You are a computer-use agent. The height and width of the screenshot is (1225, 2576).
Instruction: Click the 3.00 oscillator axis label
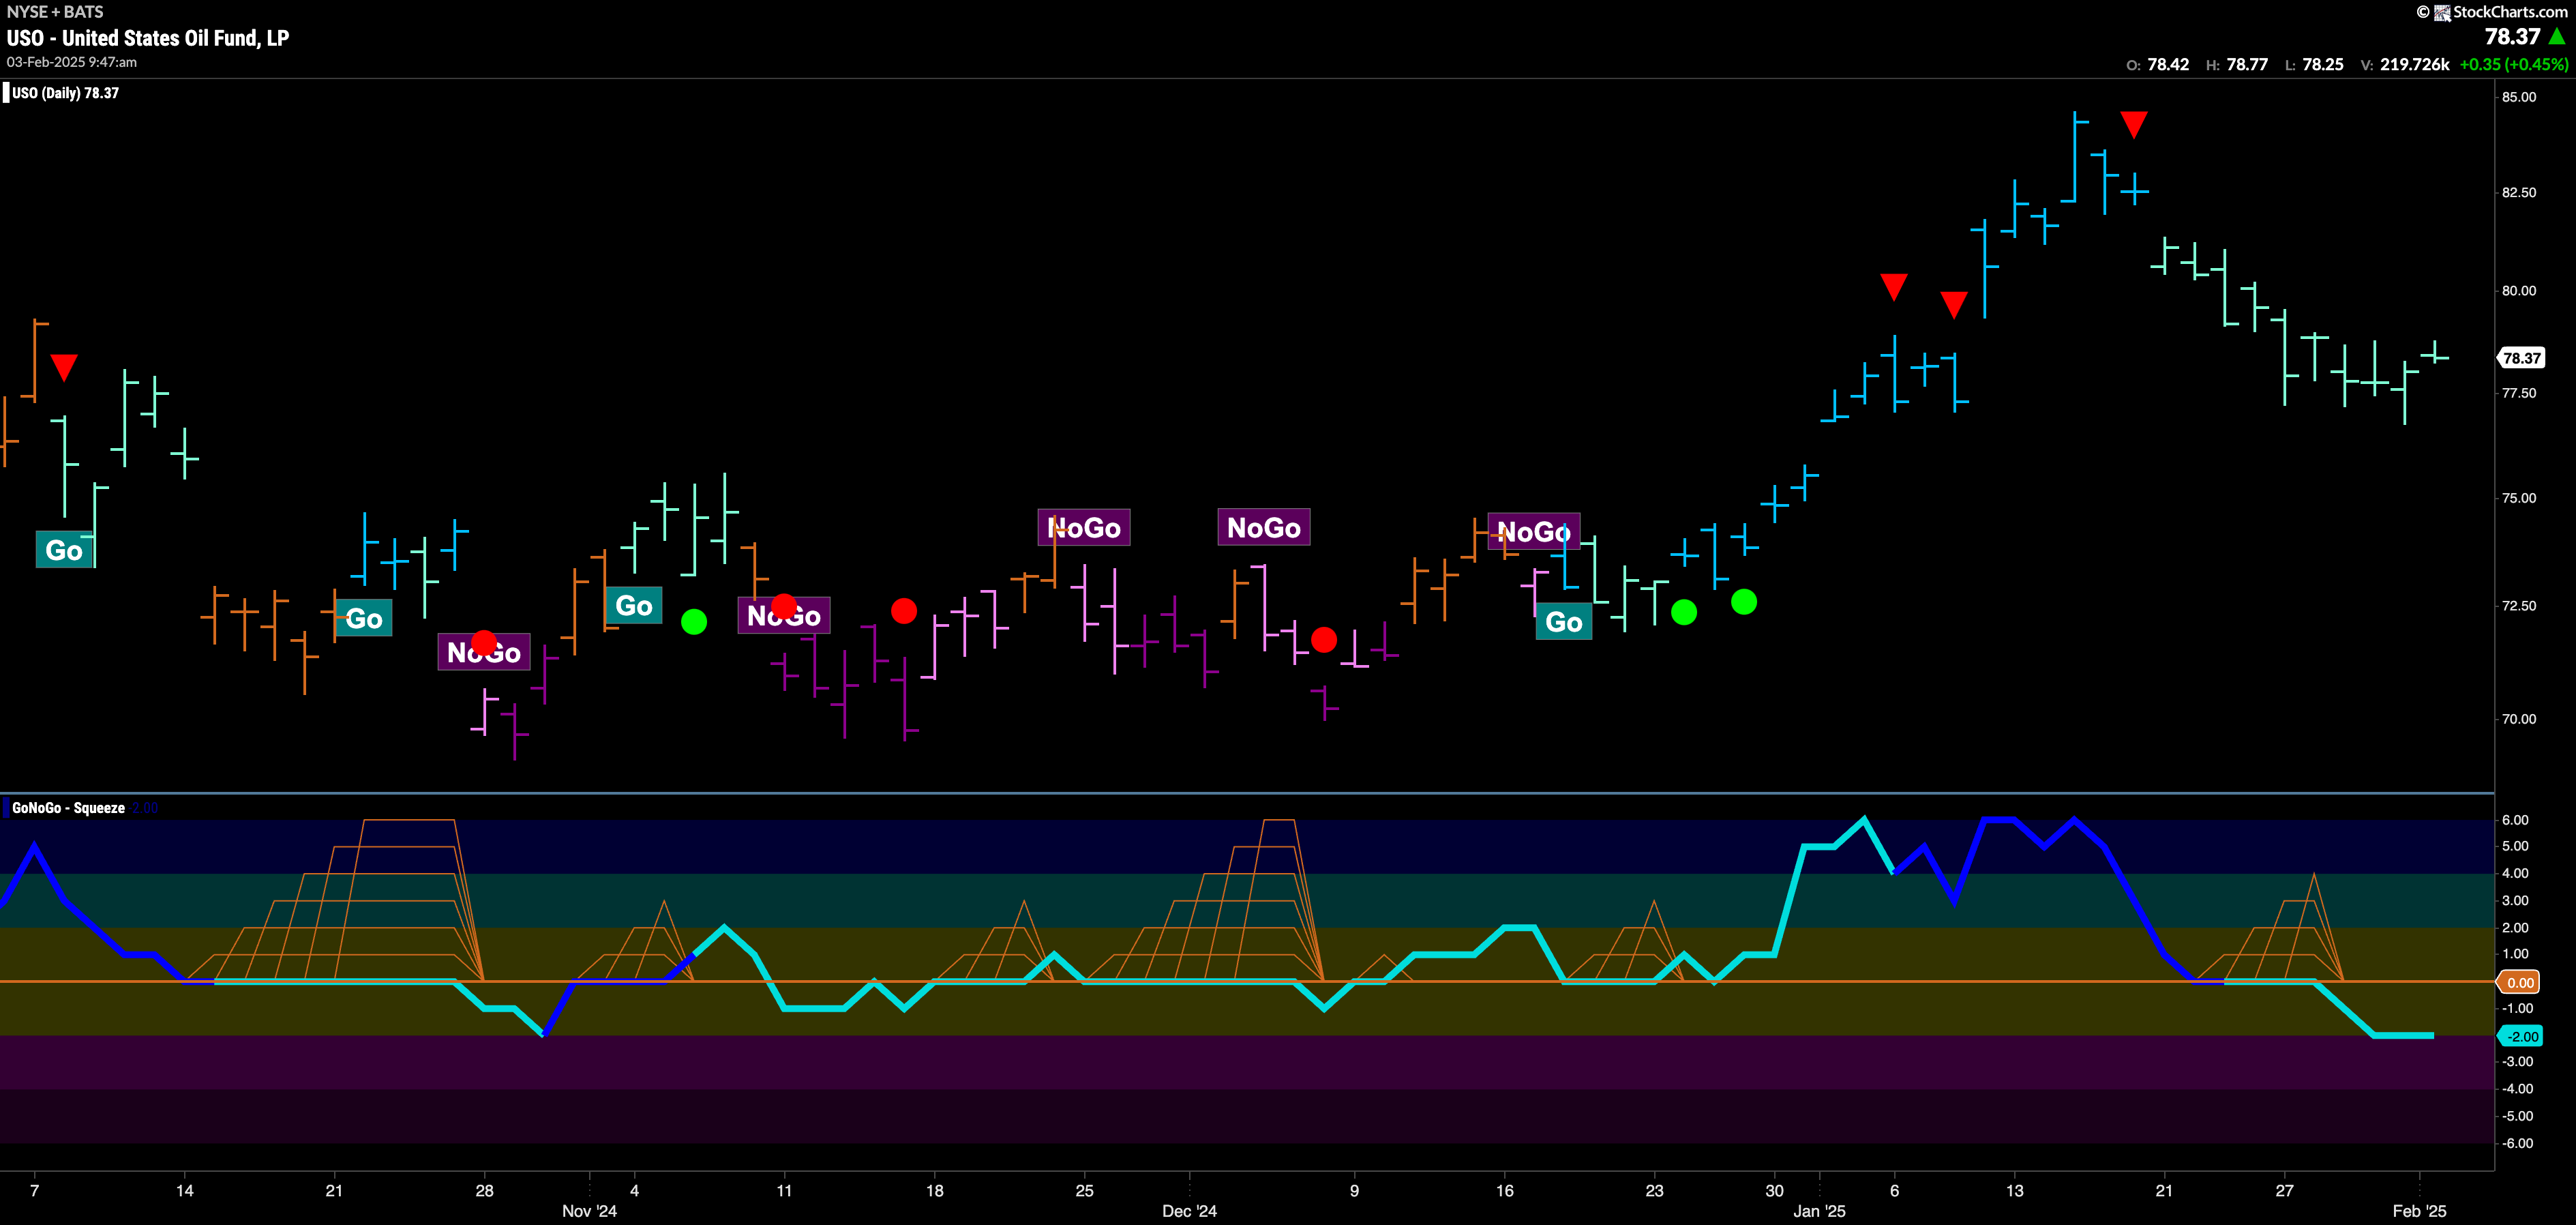(x=2515, y=901)
